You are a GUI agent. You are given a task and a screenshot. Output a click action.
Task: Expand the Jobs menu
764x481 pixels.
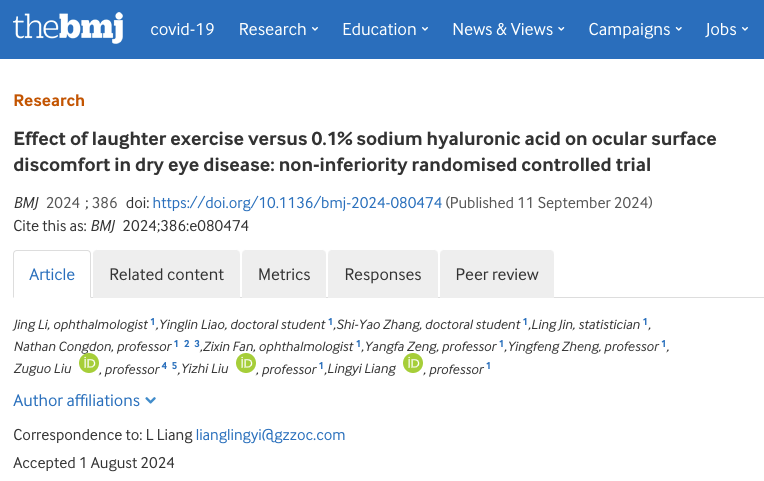coord(726,29)
